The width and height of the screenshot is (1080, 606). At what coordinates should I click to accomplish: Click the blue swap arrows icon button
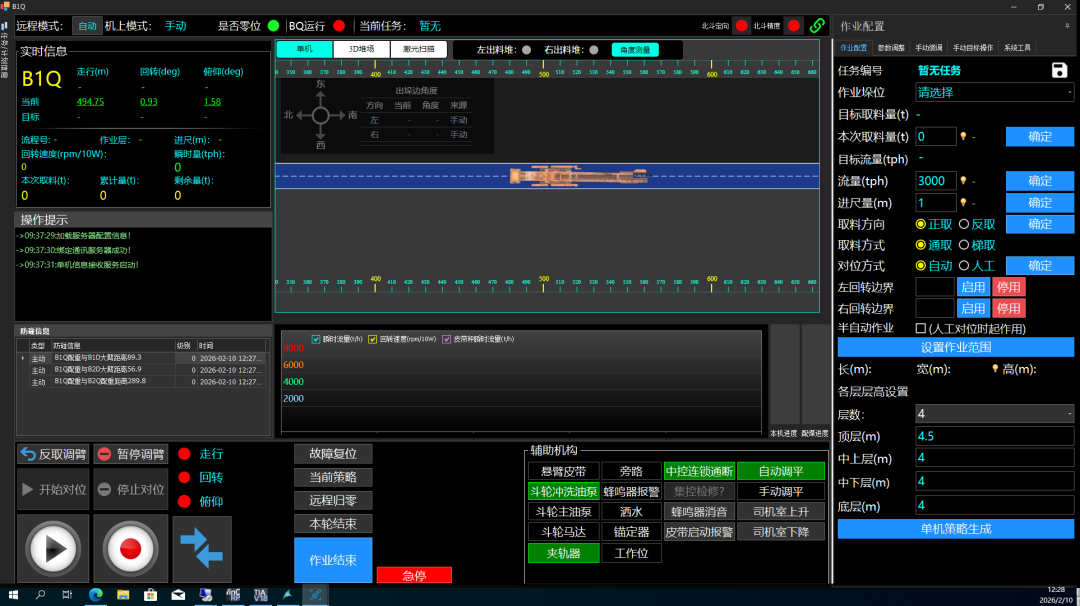click(202, 548)
